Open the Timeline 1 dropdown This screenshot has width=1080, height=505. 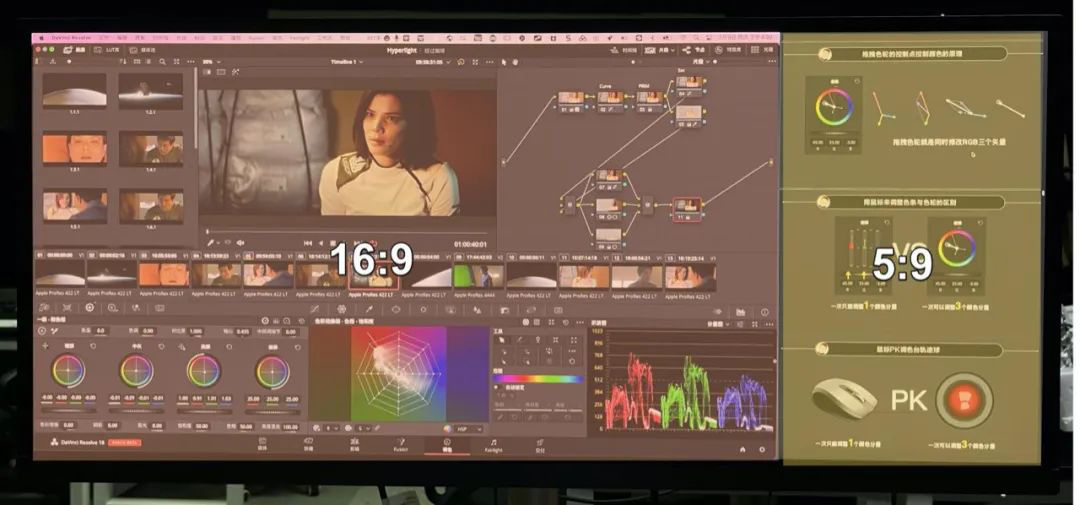pyautogui.click(x=347, y=61)
